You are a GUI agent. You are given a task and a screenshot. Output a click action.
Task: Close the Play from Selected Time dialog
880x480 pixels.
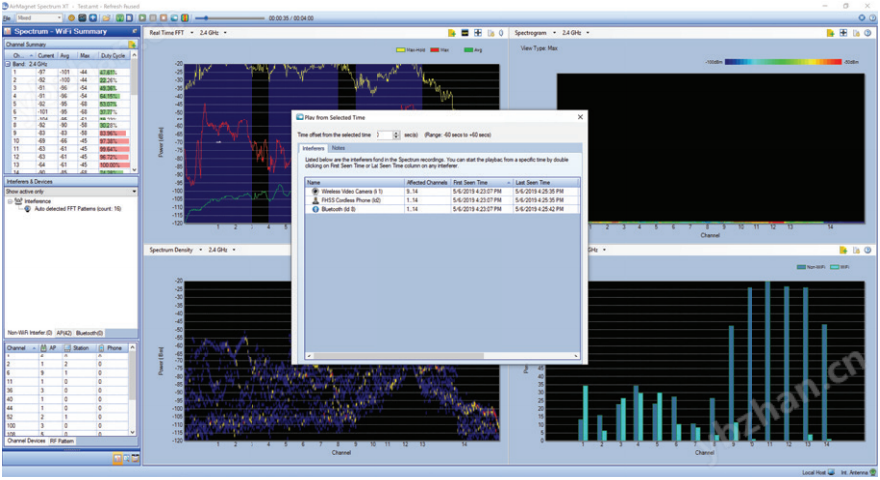[579, 117]
